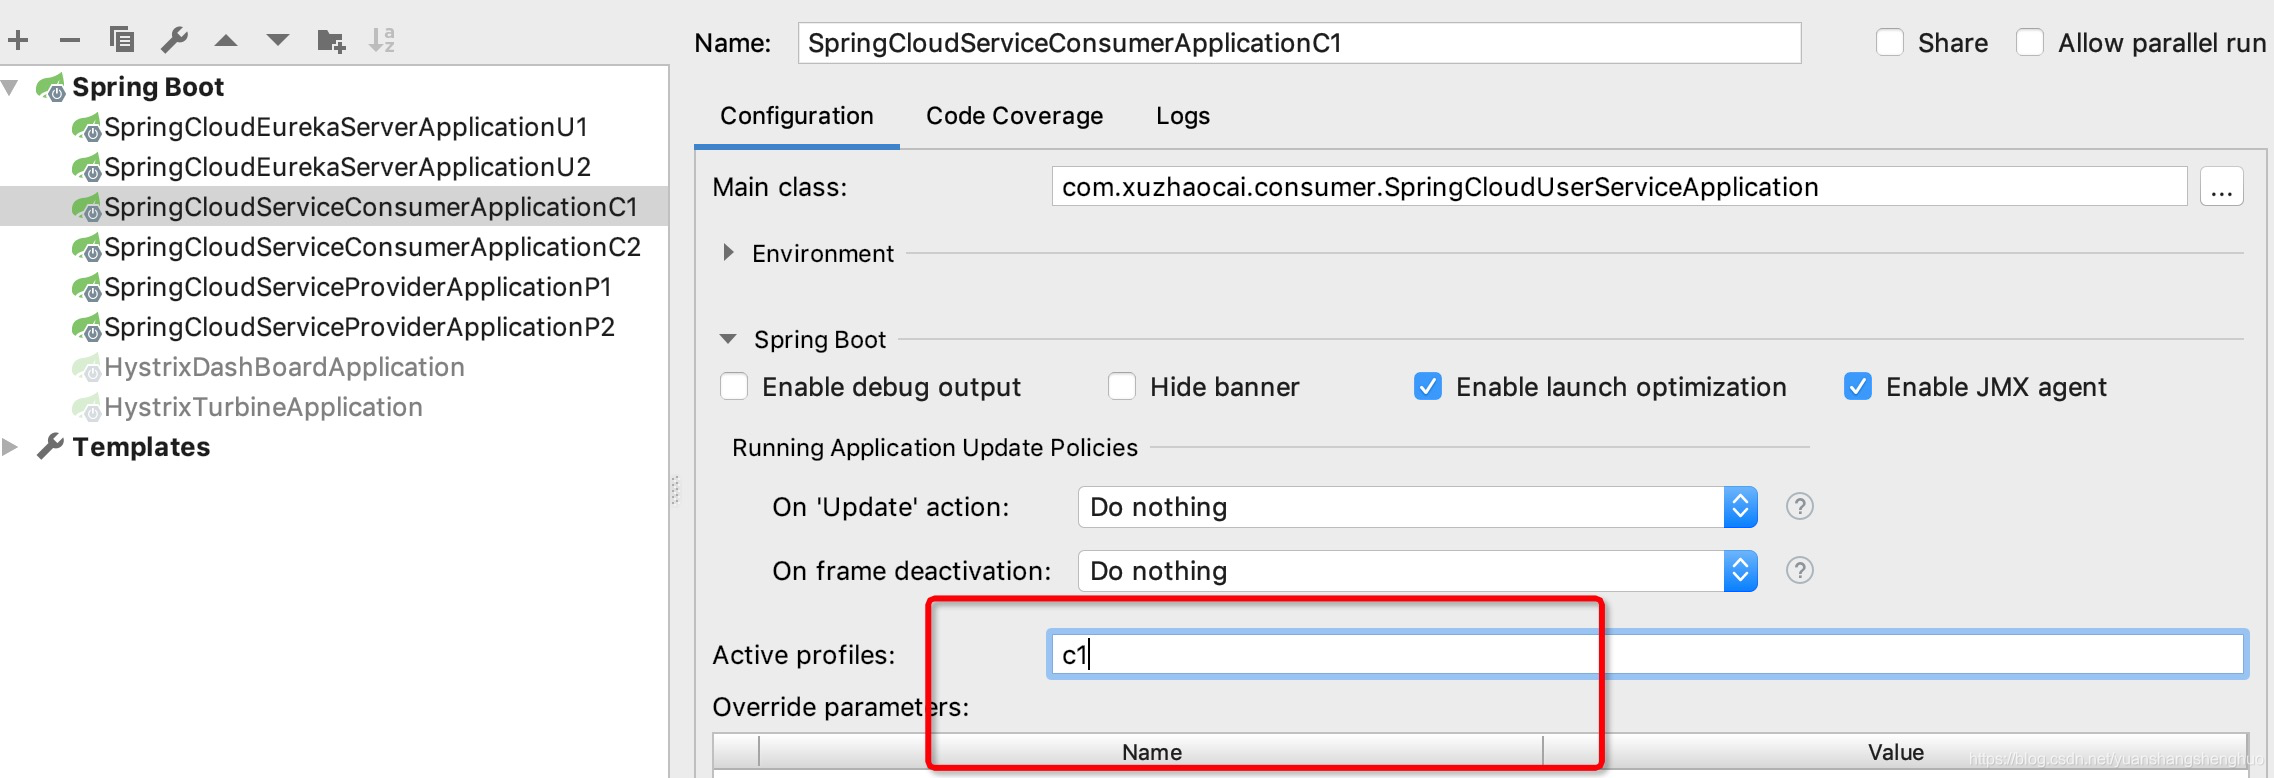The width and height of the screenshot is (2274, 778).
Task: Collapse the Spring Boot tree node
Action: pos(11,87)
